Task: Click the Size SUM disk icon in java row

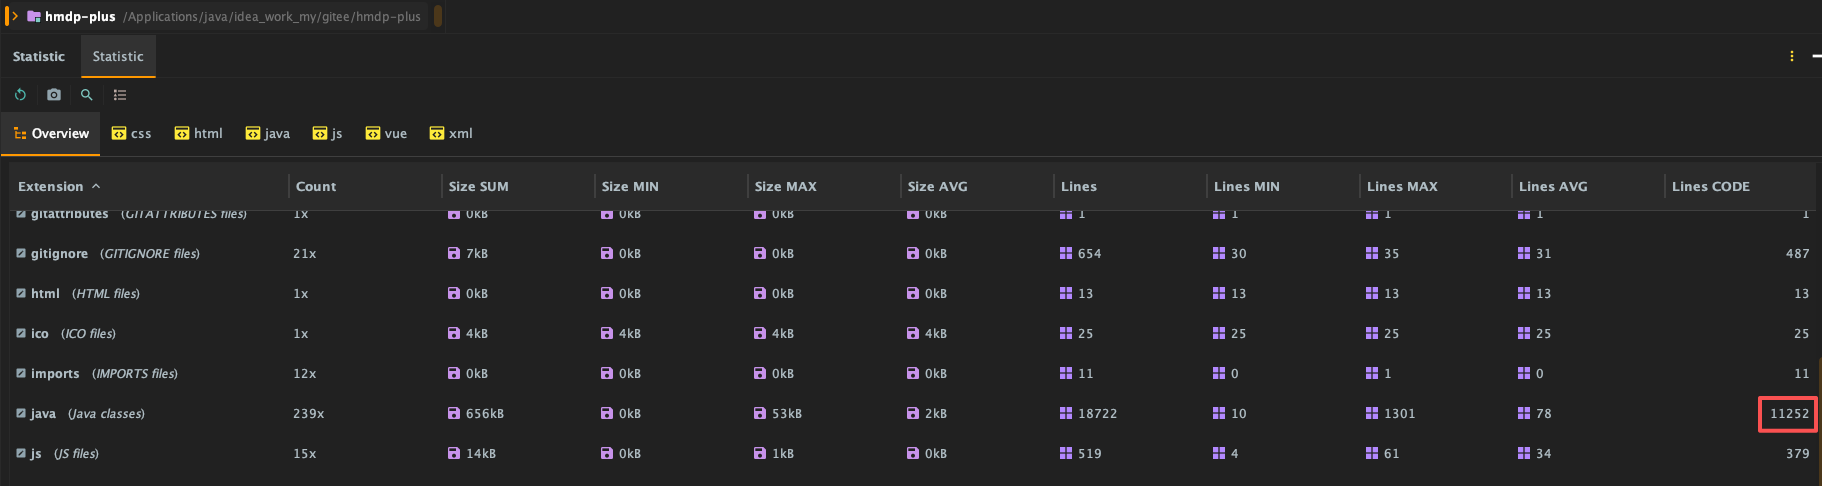Action: click(x=454, y=413)
